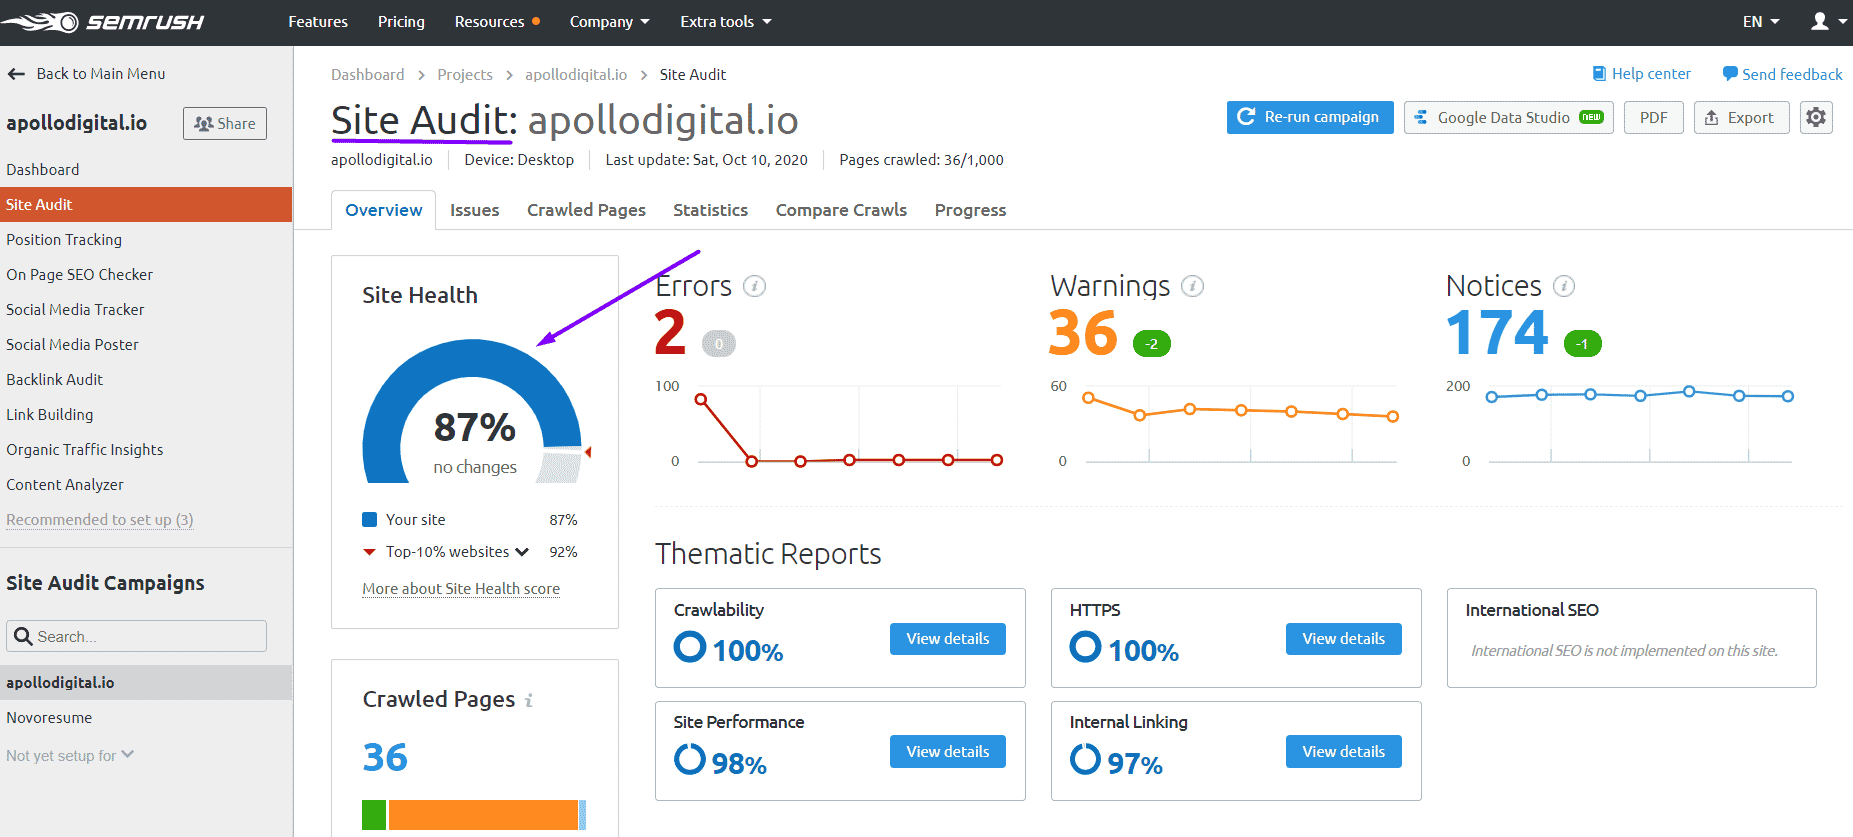Click the Warnings count 36
Image resolution: width=1853 pixels, height=837 pixels.
[1083, 333]
